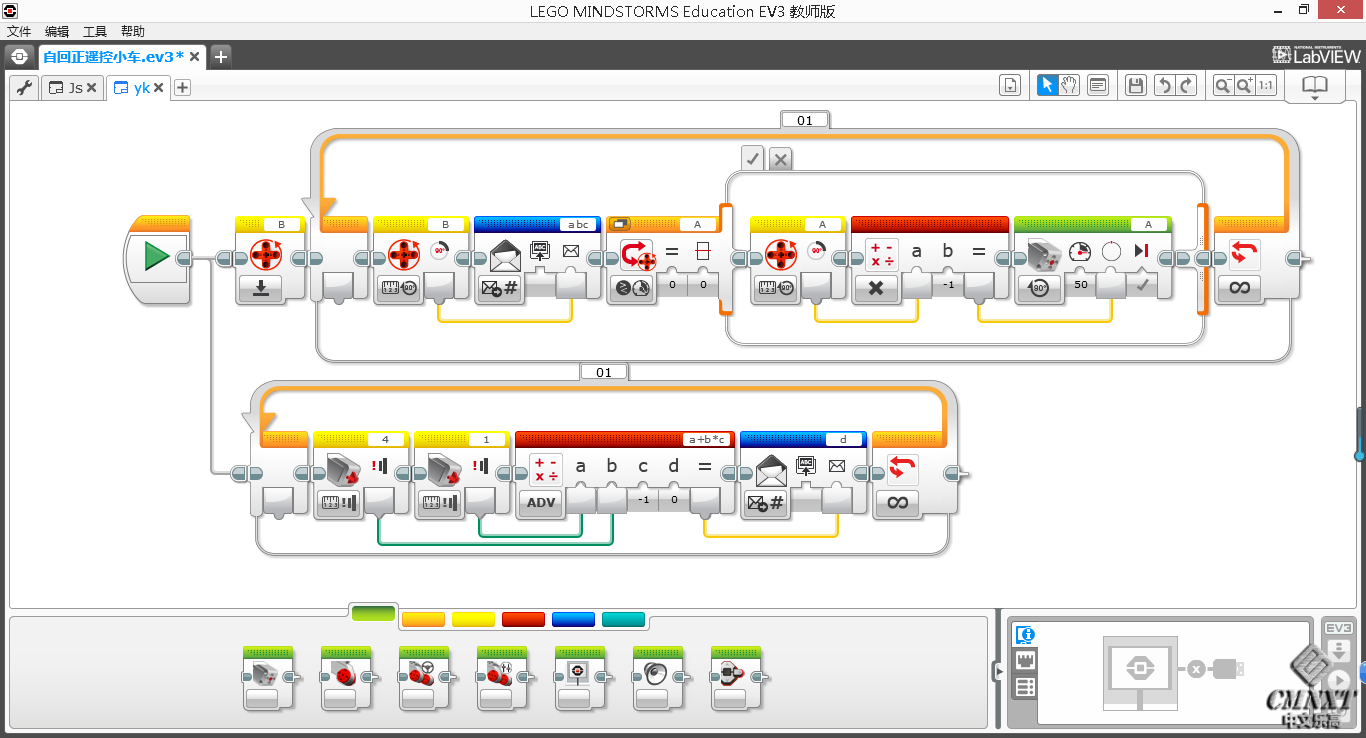
Task: Select the Comment tool
Action: pos(1098,86)
